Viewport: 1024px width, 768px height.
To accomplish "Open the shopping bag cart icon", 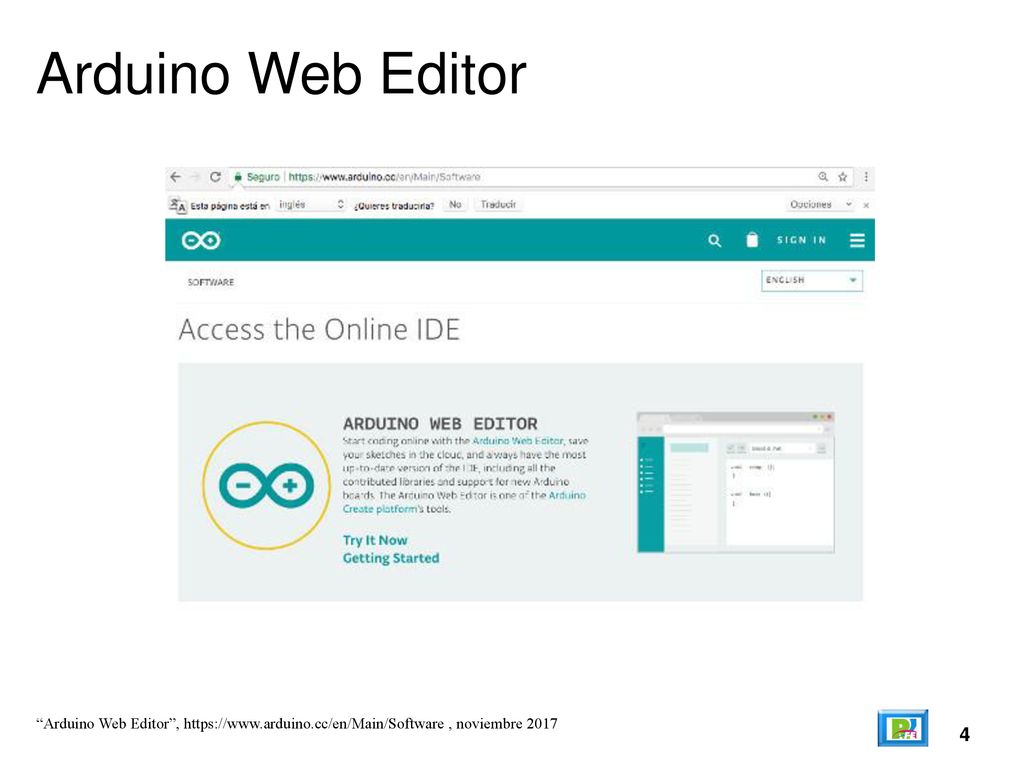I will point(752,240).
